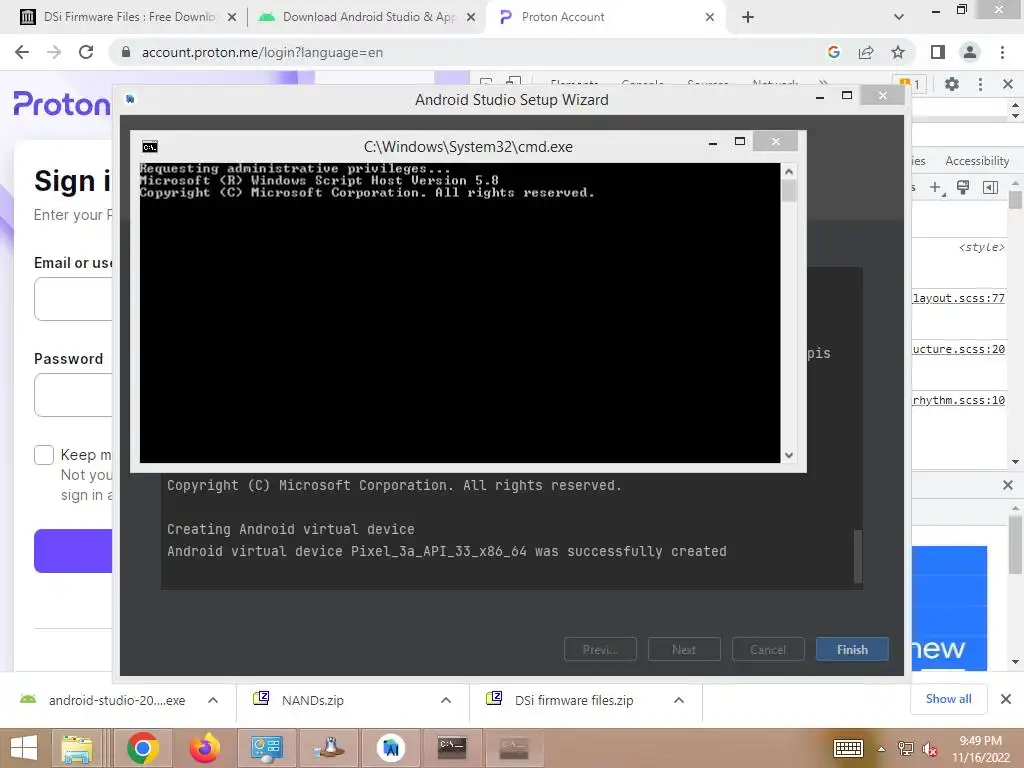Launch Firefox from taskbar

(204, 748)
